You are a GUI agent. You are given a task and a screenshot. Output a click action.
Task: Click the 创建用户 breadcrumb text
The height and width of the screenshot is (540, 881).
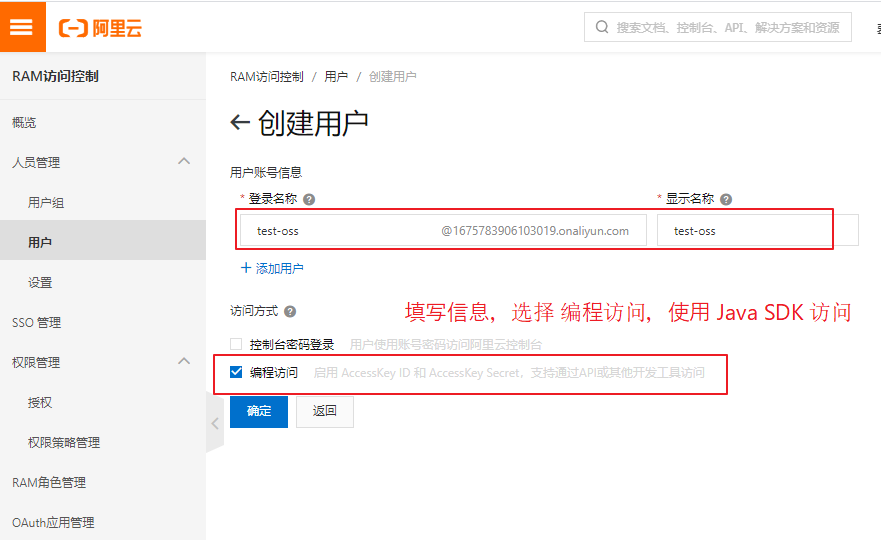[x=393, y=76]
